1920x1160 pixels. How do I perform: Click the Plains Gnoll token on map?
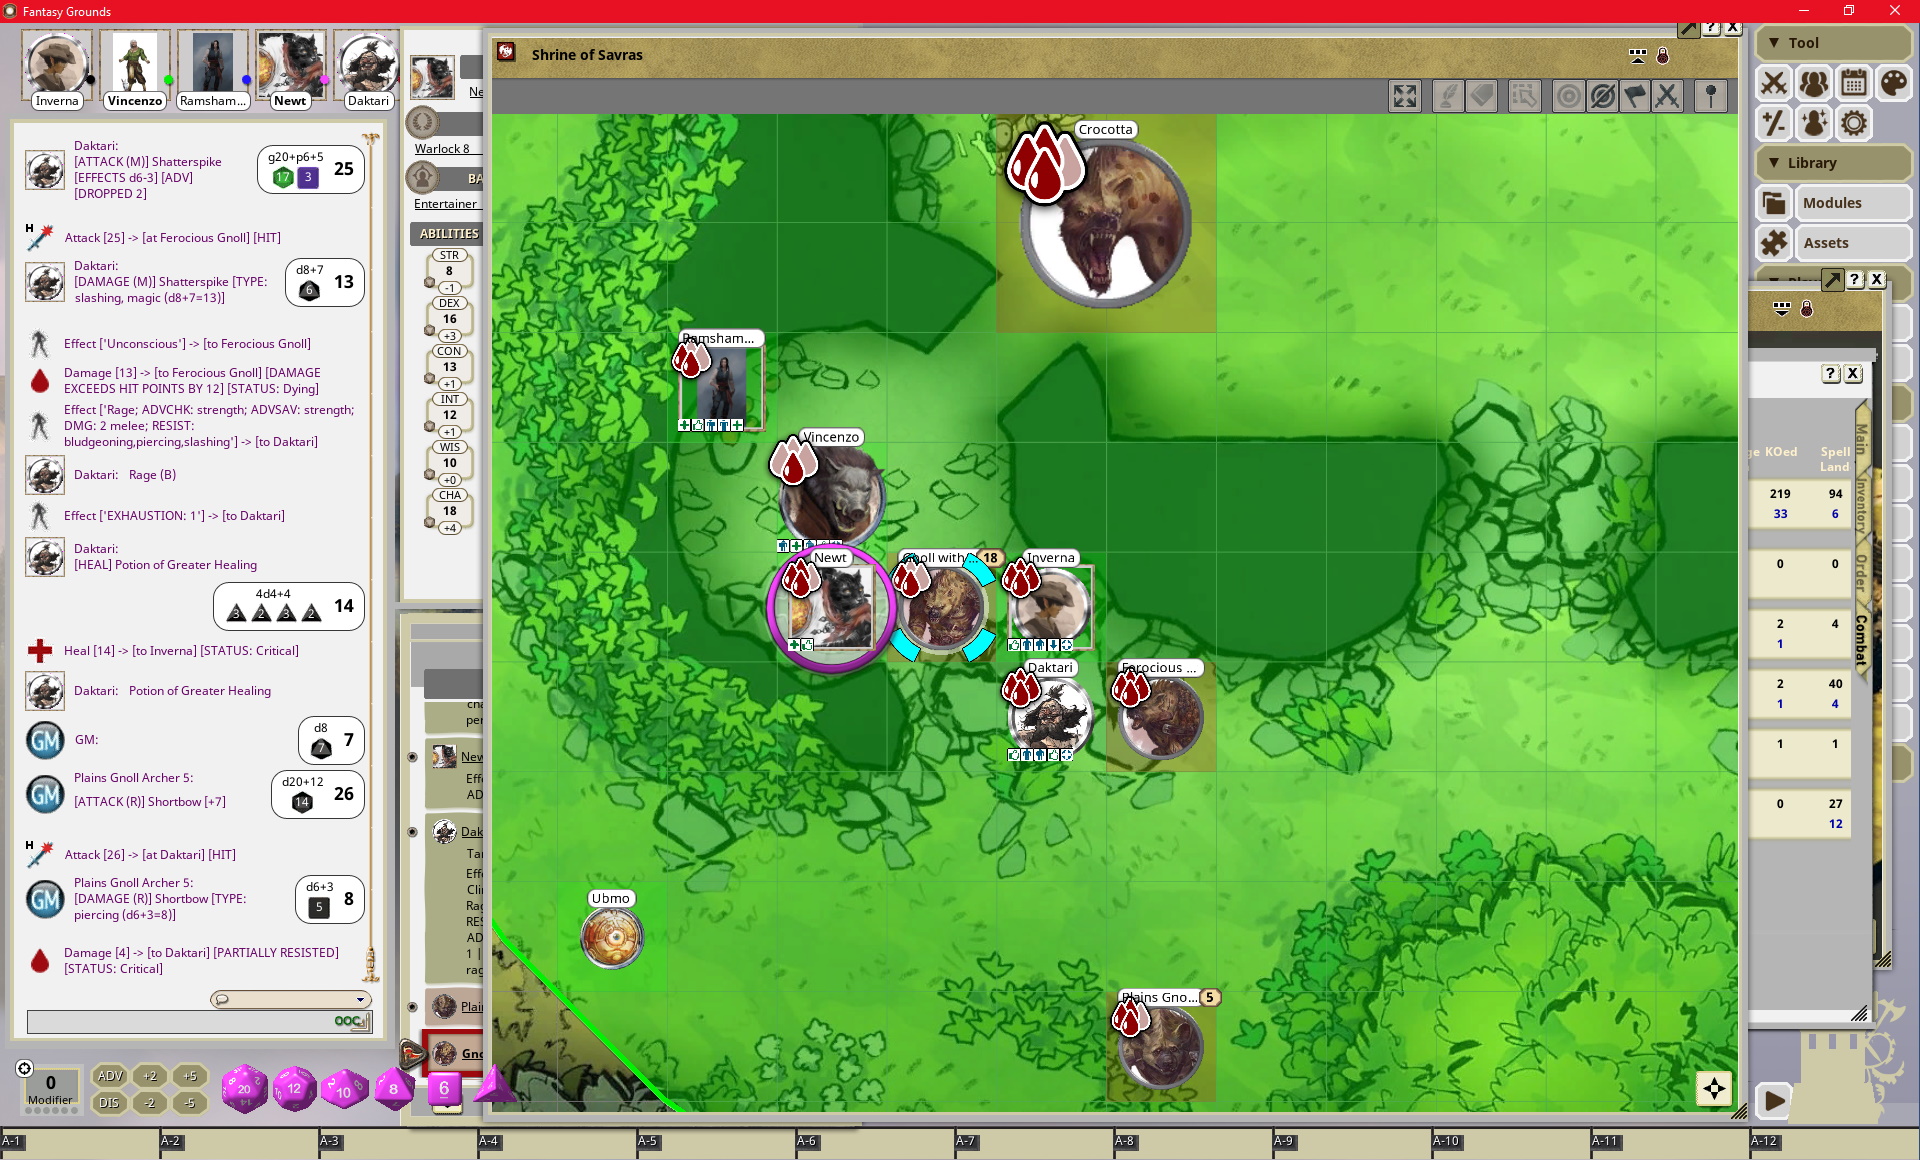[1161, 1047]
